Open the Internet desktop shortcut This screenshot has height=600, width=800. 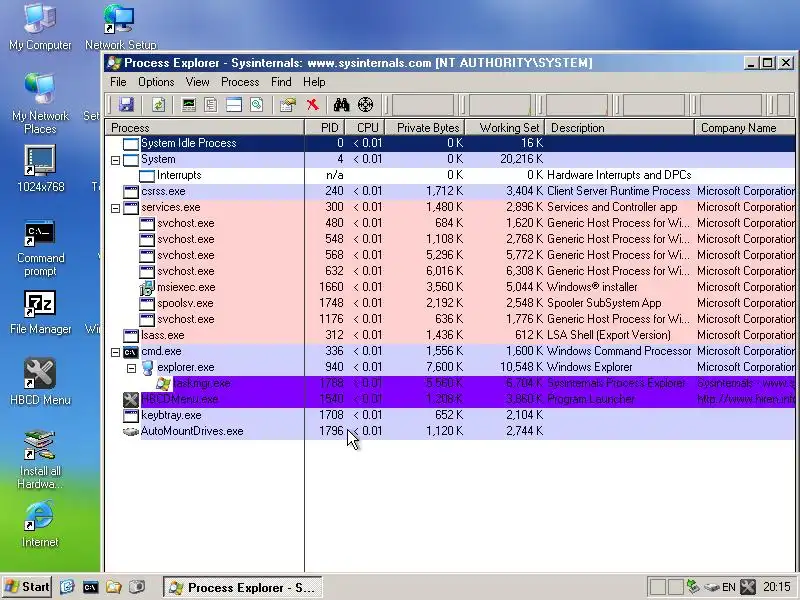(40, 524)
